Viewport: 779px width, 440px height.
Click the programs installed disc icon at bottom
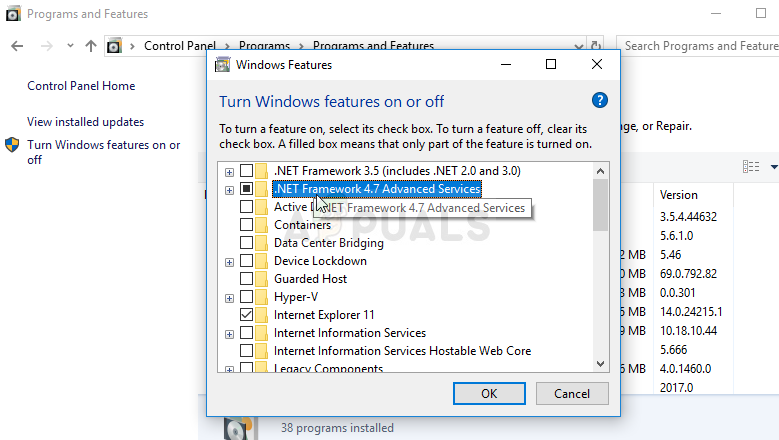pyautogui.click(x=238, y=429)
